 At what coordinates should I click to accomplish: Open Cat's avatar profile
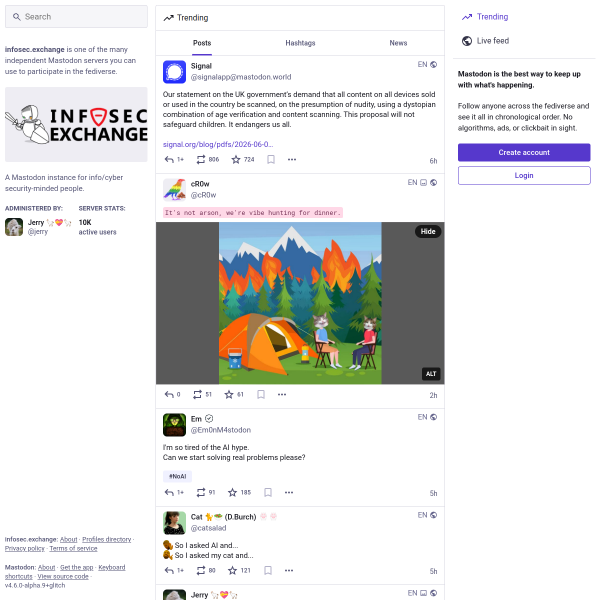pos(174,523)
